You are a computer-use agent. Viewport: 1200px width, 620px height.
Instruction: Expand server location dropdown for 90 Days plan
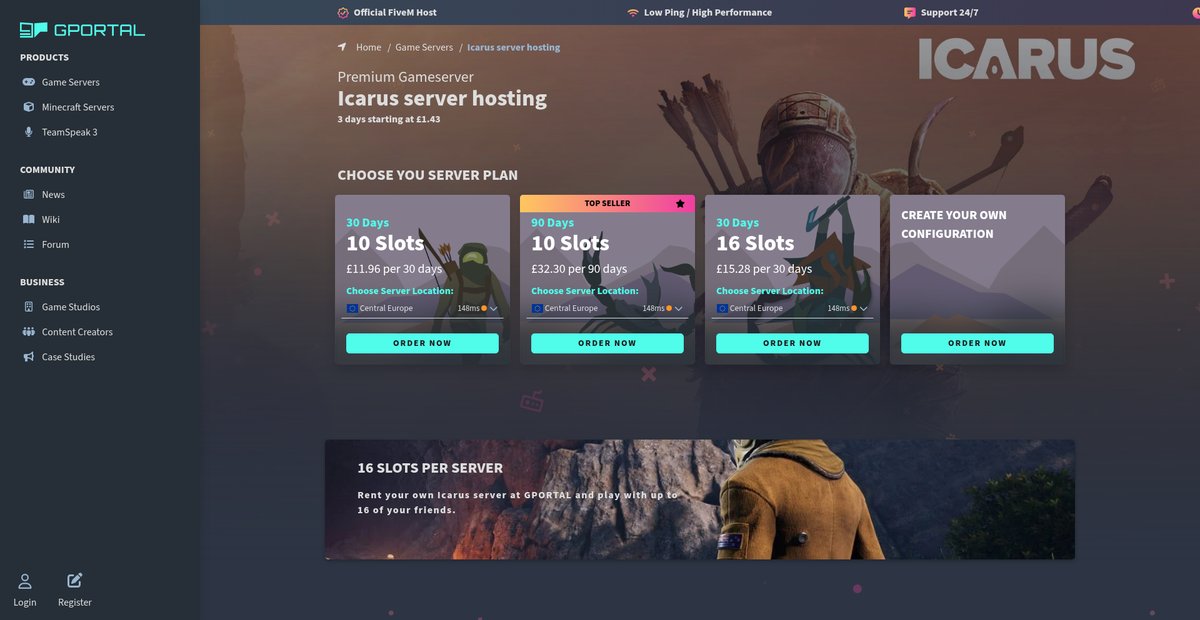pos(606,308)
